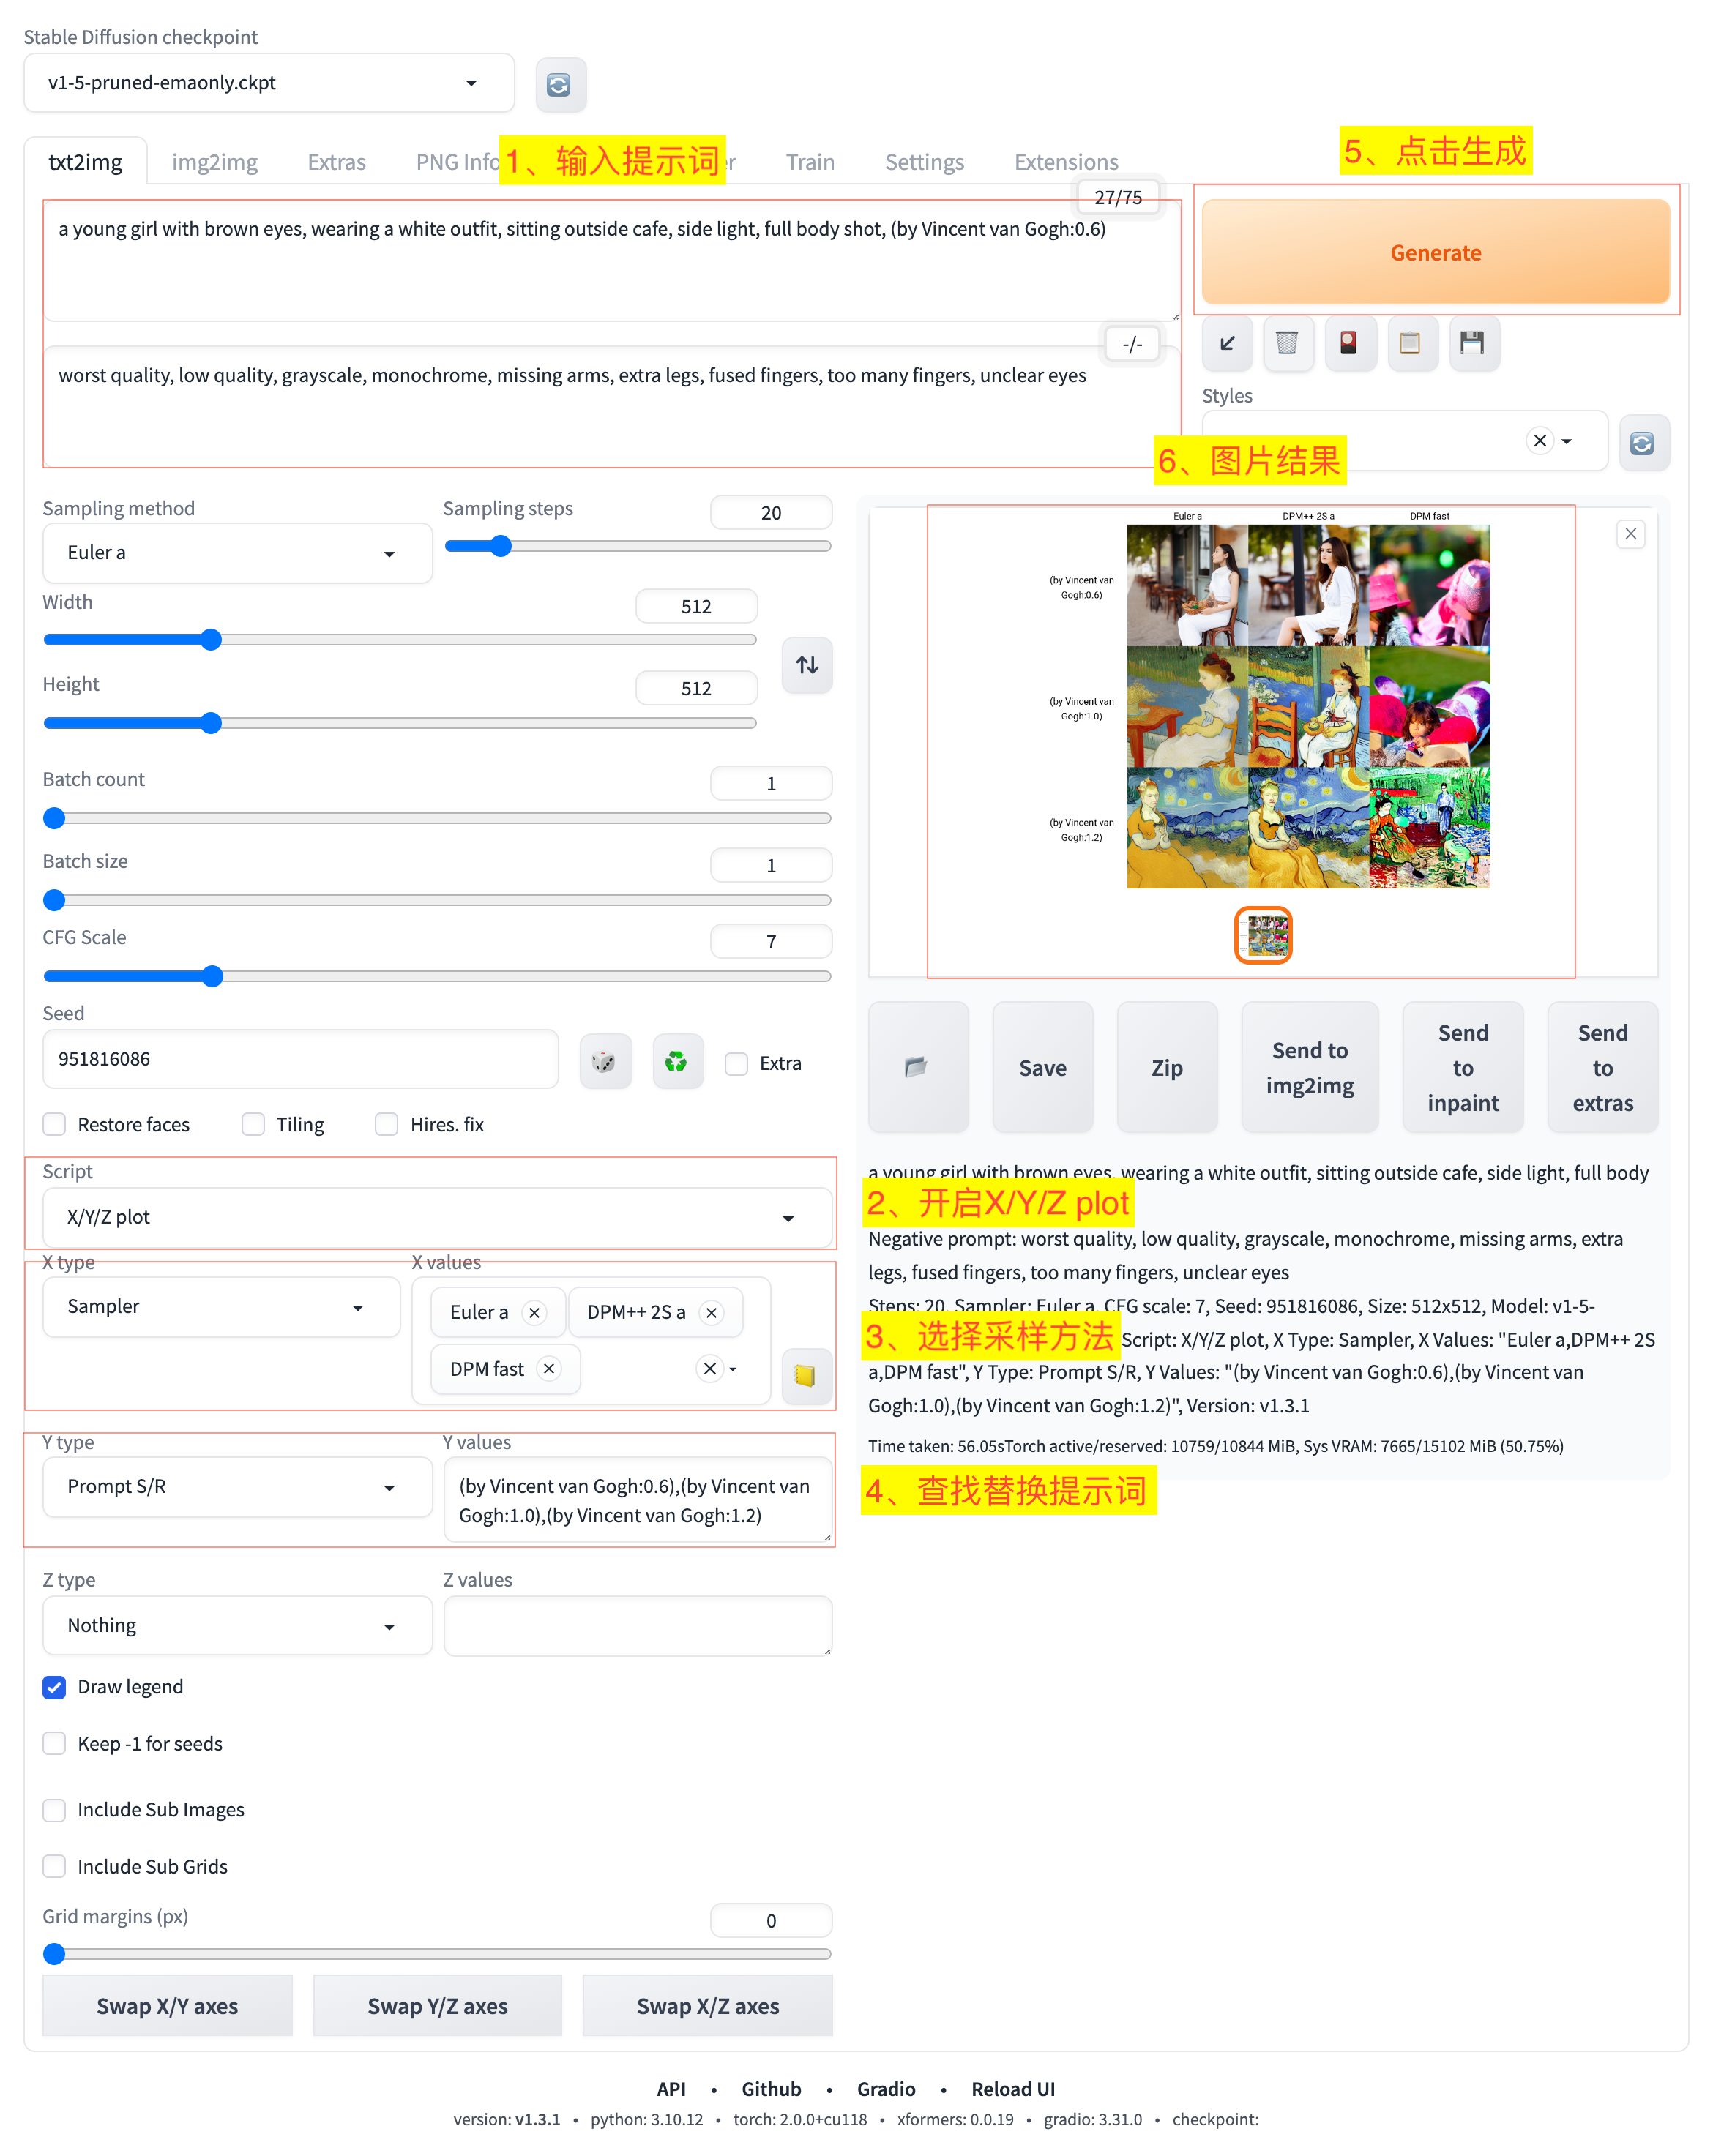
Task: Uncheck the Draw legend checkbox
Action: pyautogui.click(x=55, y=1688)
